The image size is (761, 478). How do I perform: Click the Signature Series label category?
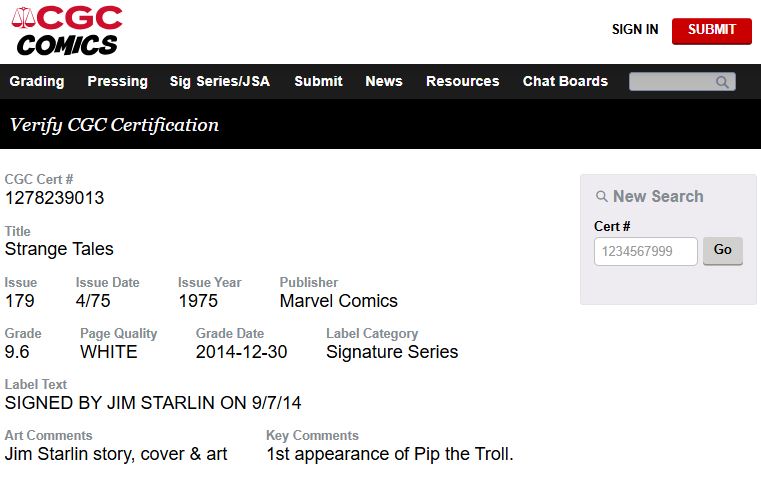(392, 352)
